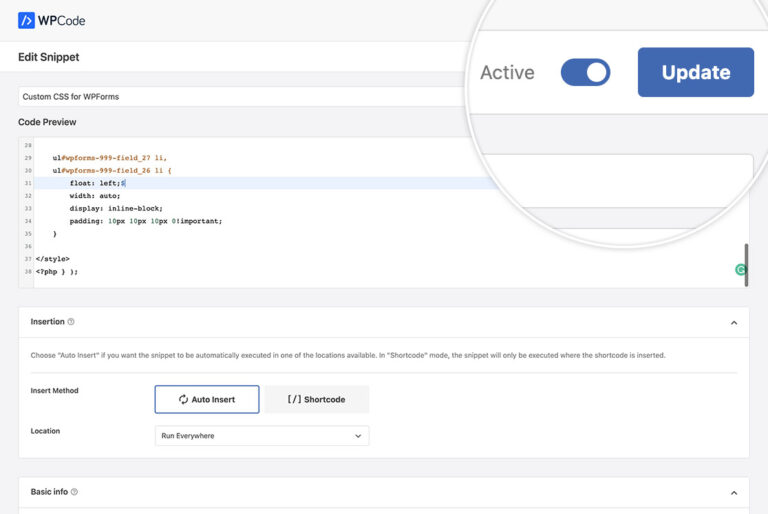Choose the Shortcode insert method
This screenshot has height=514, width=768.
(316, 399)
